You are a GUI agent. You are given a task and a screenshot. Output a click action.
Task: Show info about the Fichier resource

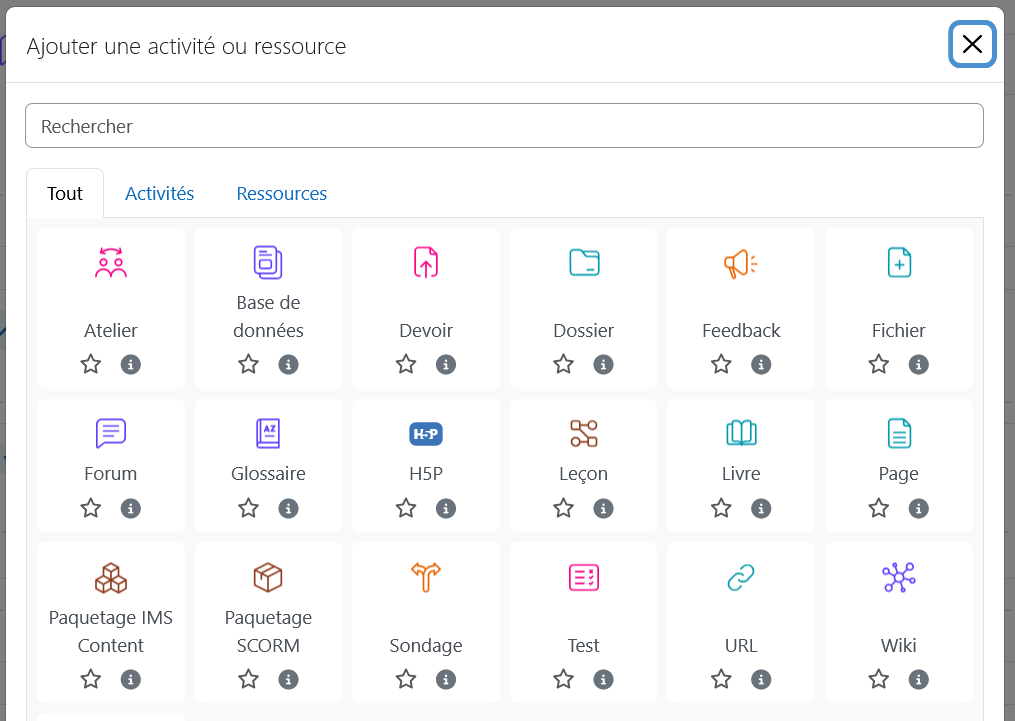[918, 364]
